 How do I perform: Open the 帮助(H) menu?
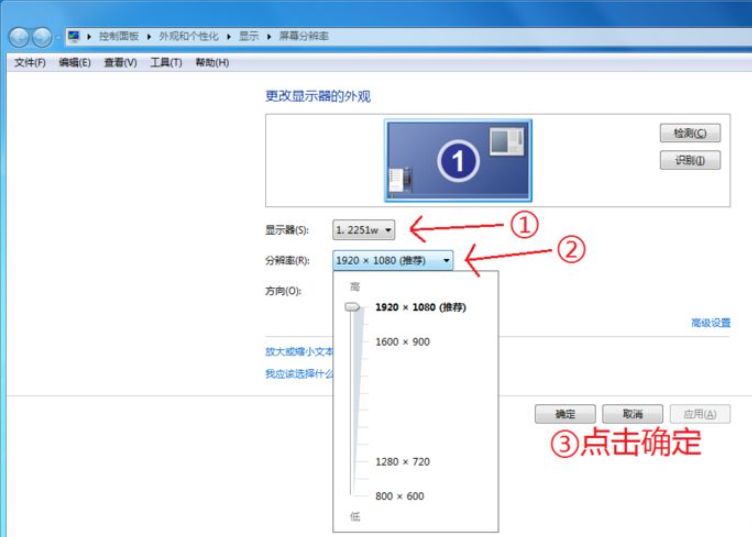click(212, 63)
